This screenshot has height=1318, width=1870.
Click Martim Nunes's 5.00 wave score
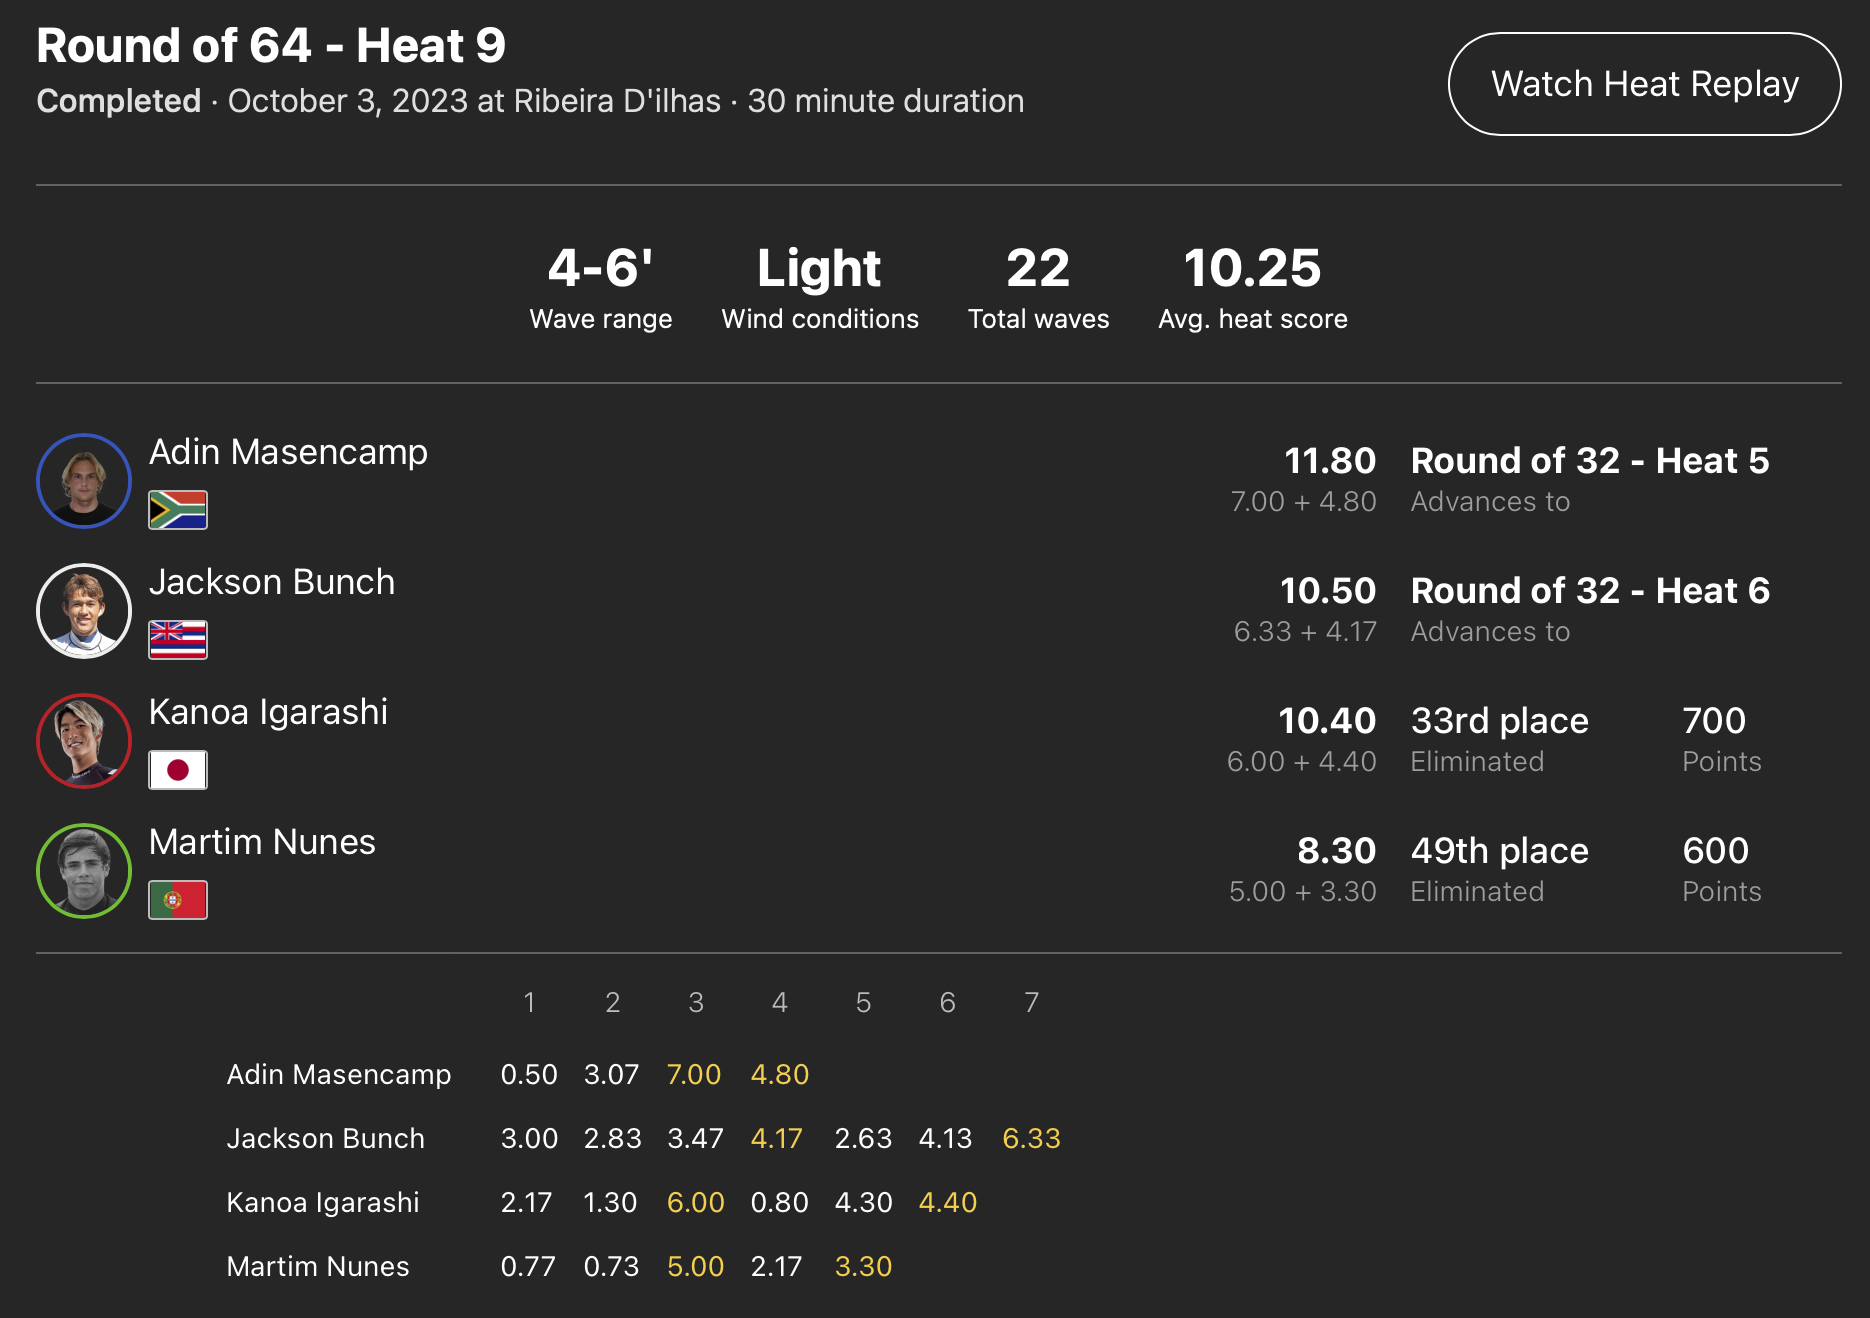coord(695,1266)
